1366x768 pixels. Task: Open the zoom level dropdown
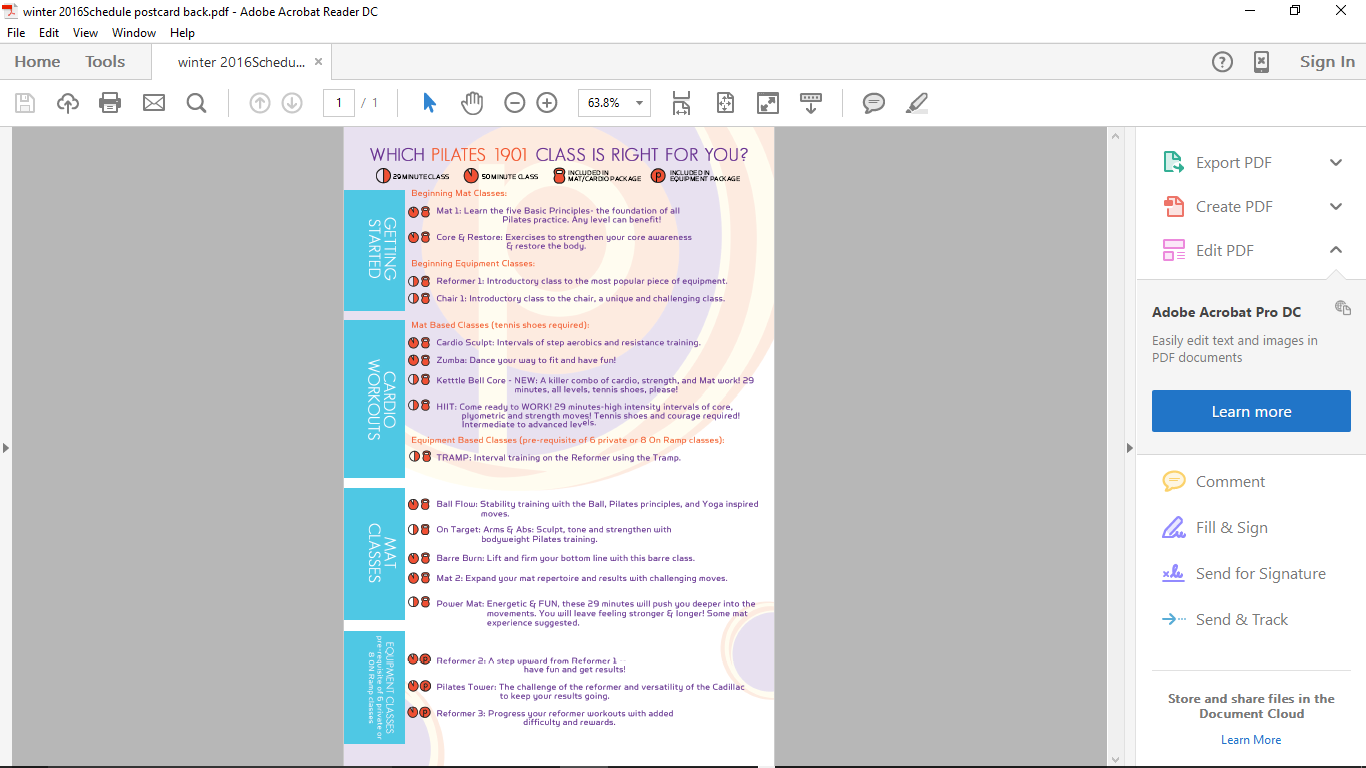click(639, 103)
